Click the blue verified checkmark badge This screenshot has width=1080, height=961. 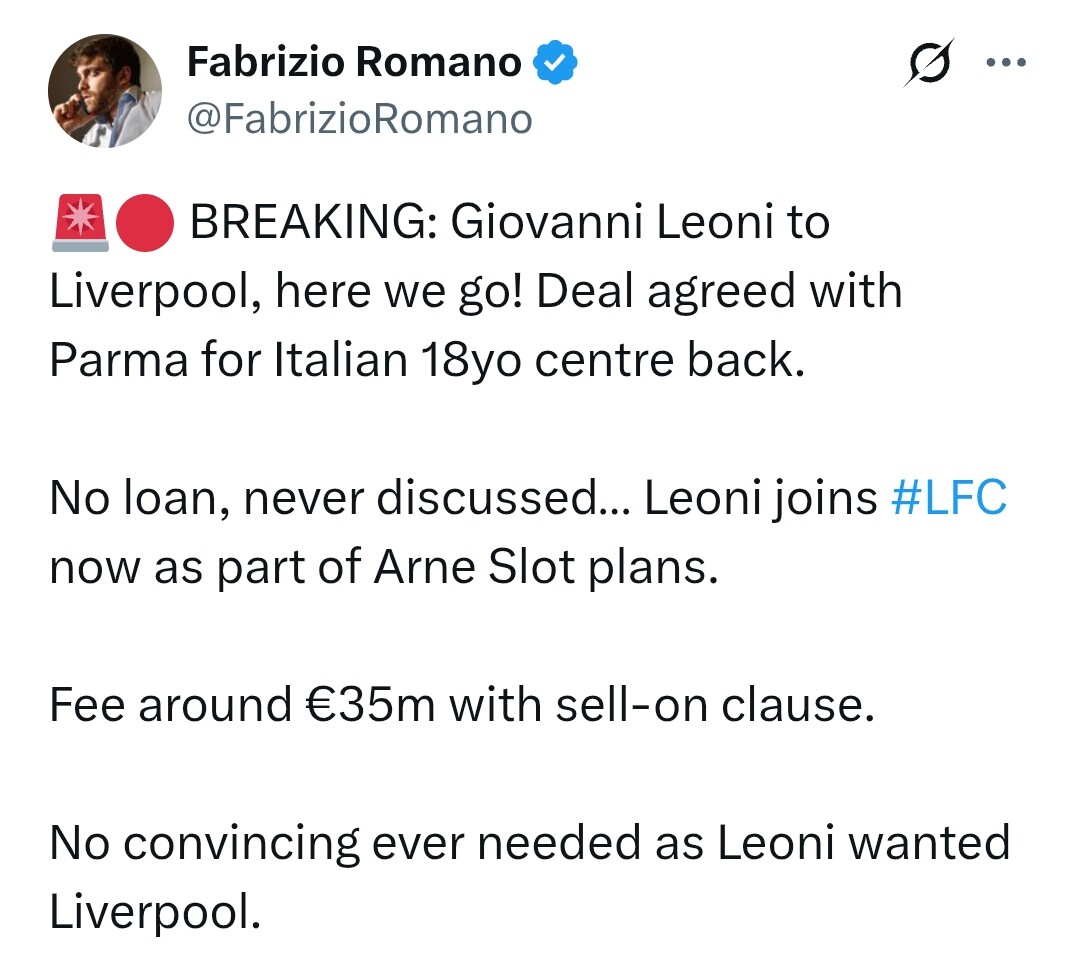554,62
